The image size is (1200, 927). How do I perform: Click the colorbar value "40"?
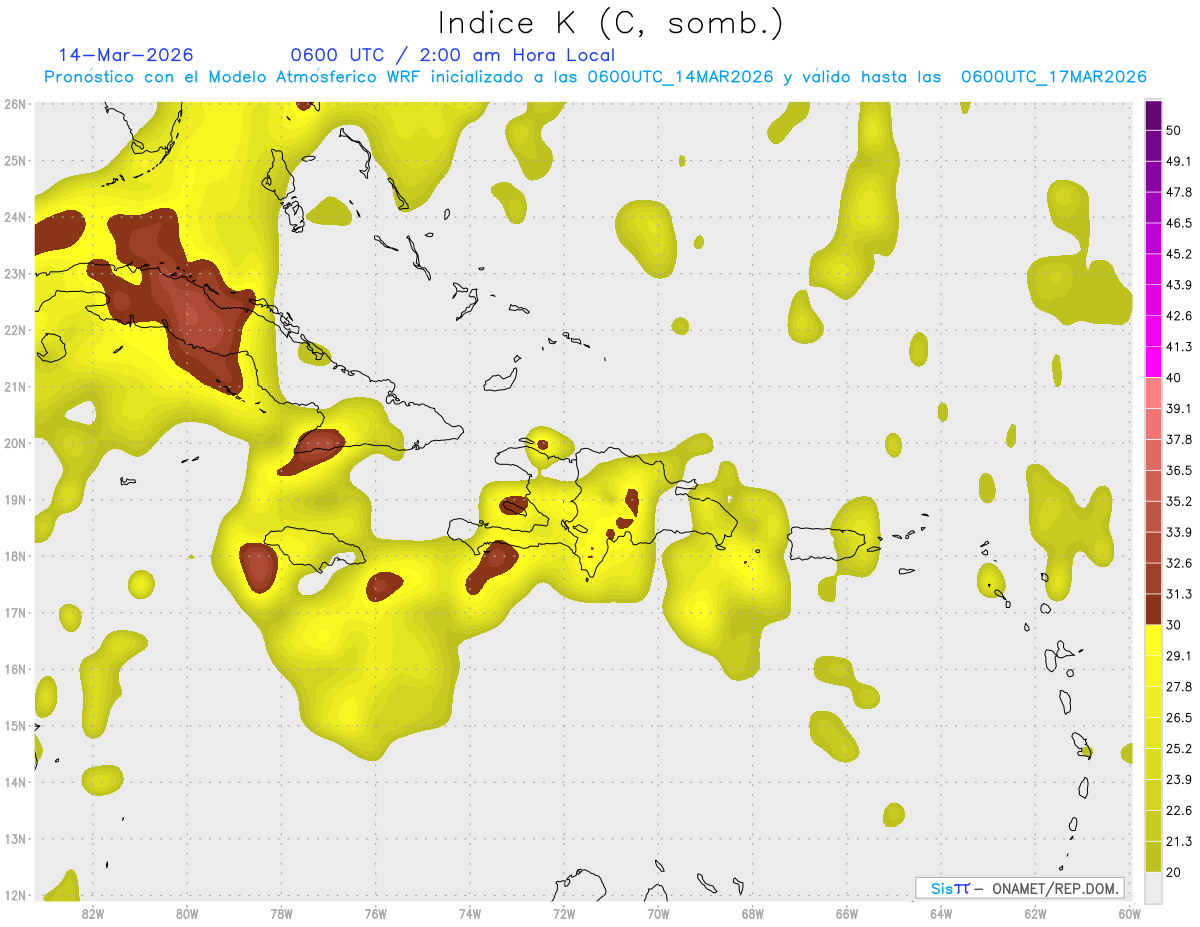[1175, 378]
